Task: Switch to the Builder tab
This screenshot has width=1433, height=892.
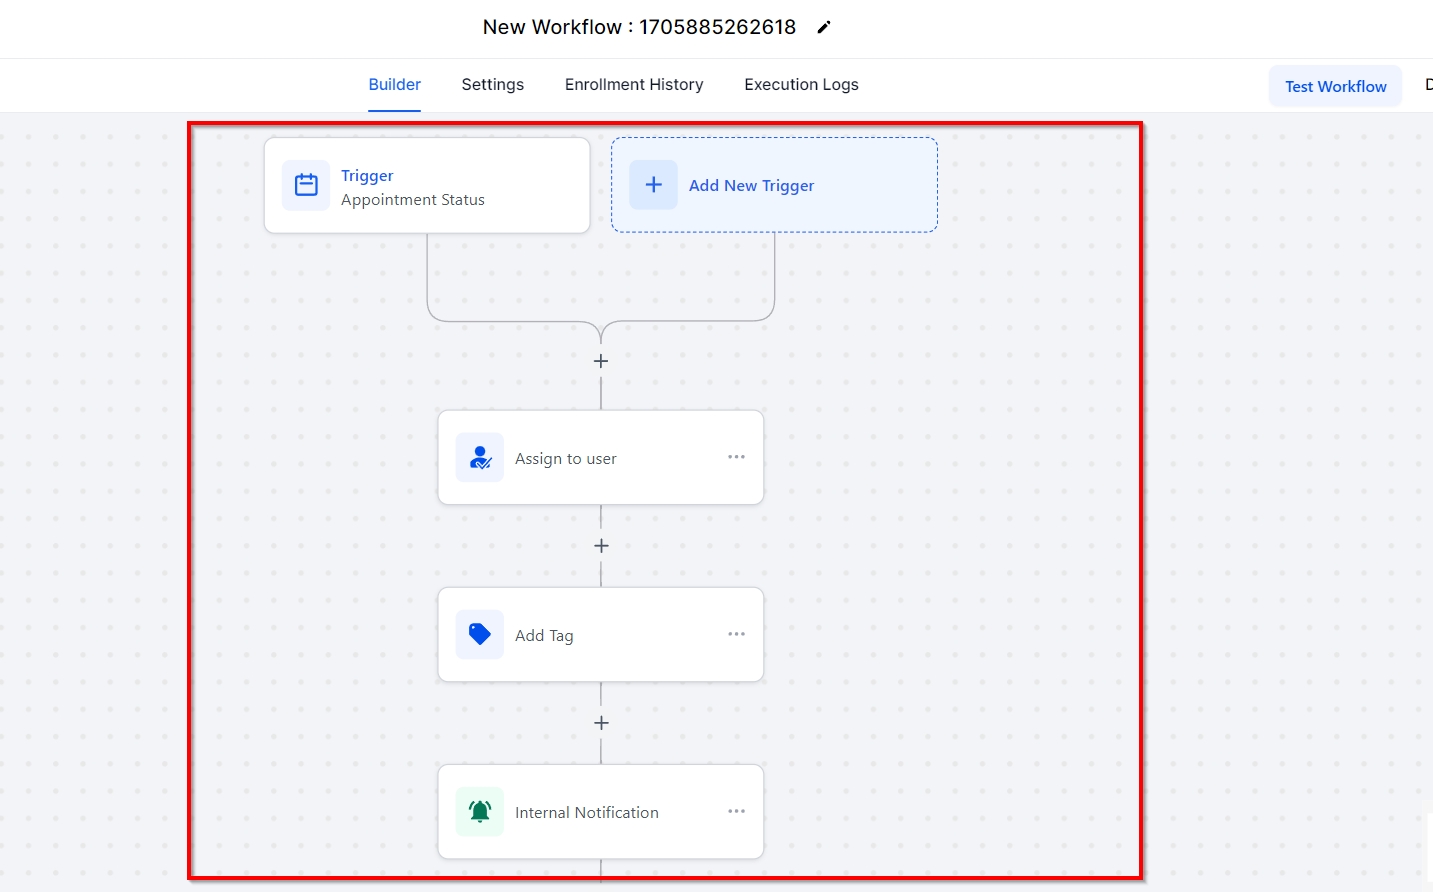Action: [394, 85]
